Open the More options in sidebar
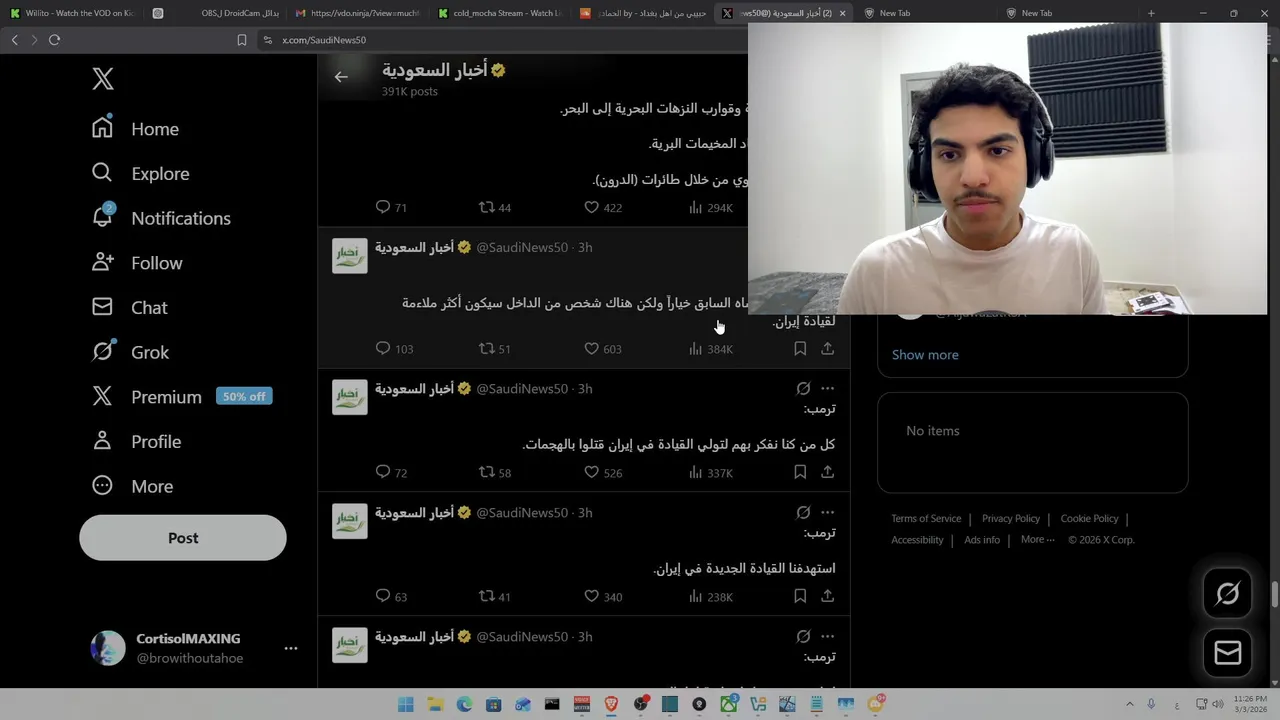This screenshot has width=1280, height=720. [x=132, y=486]
